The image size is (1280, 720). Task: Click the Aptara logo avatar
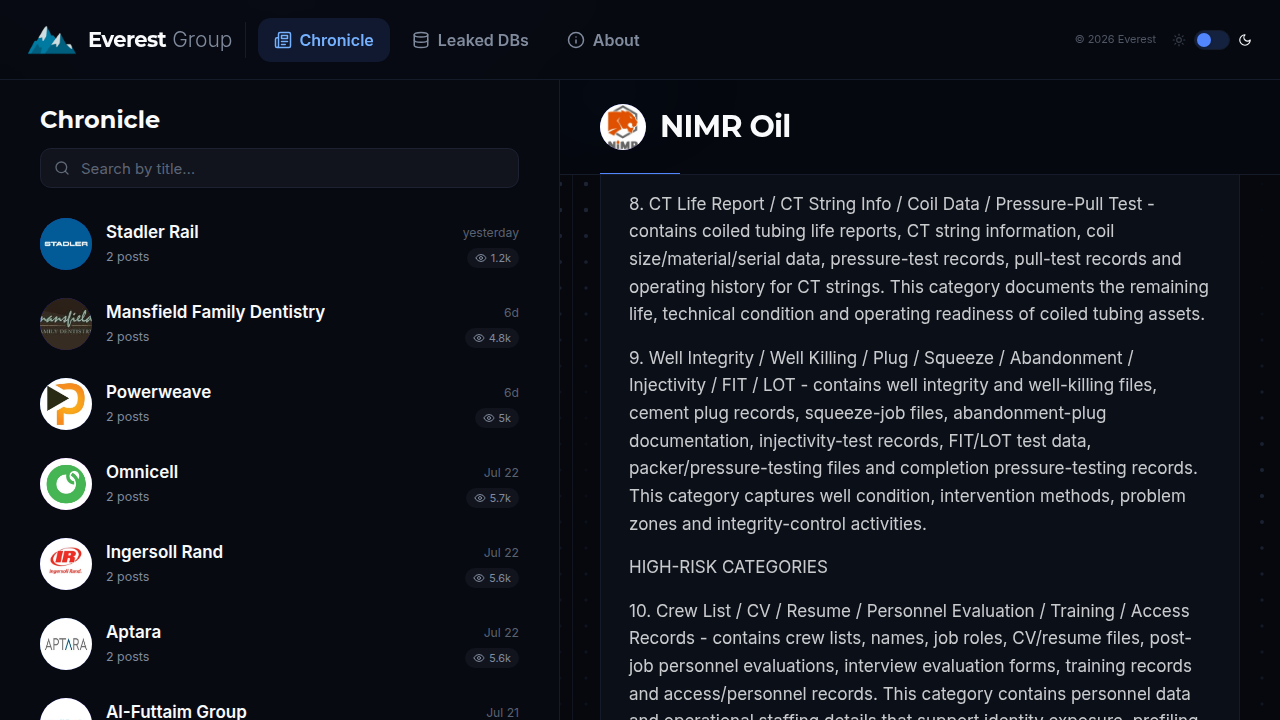tap(66, 644)
